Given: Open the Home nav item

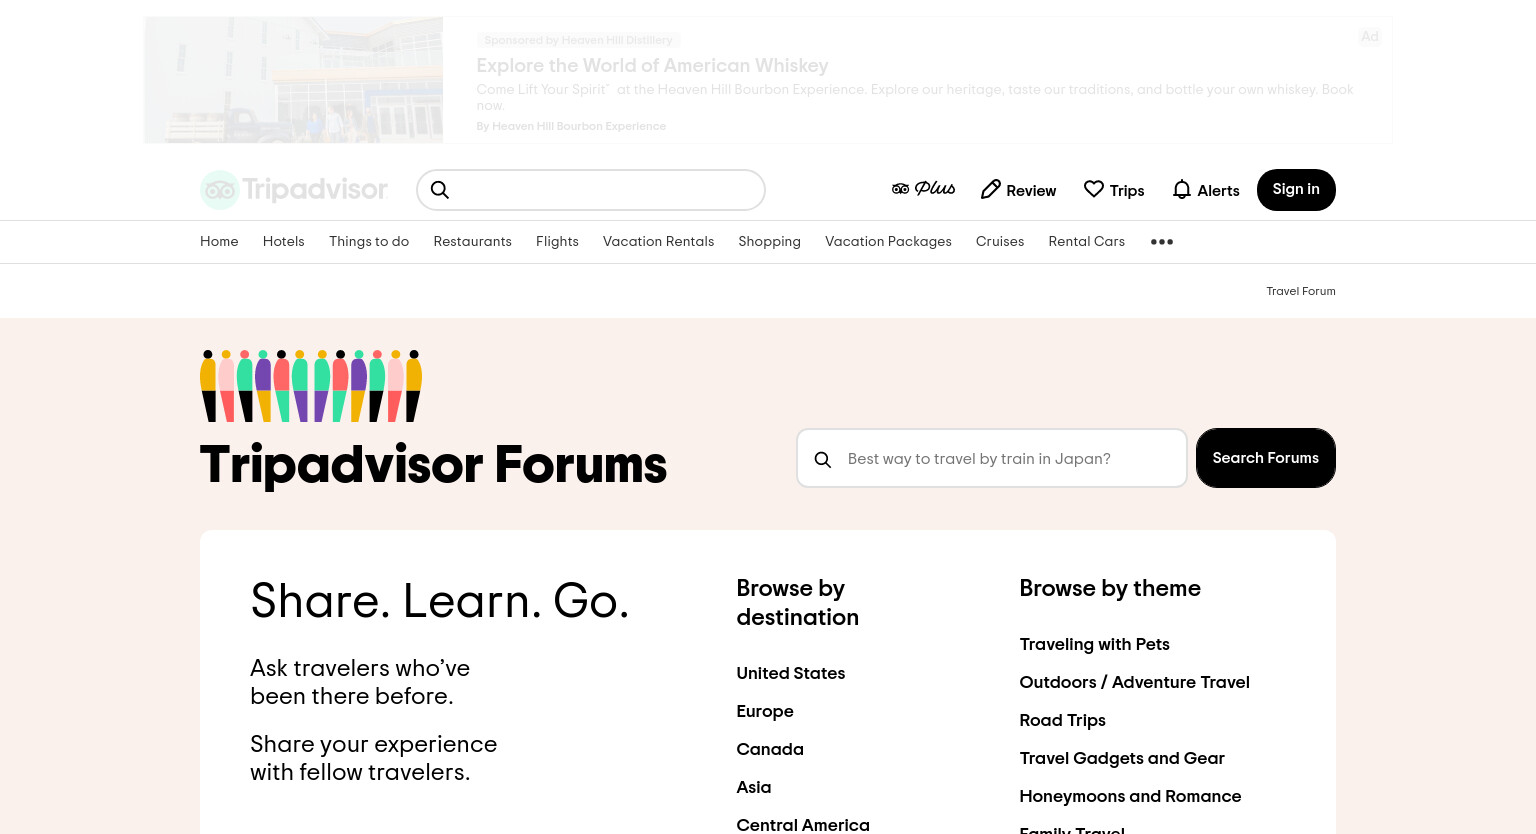Looking at the screenshot, I should click(x=219, y=242).
